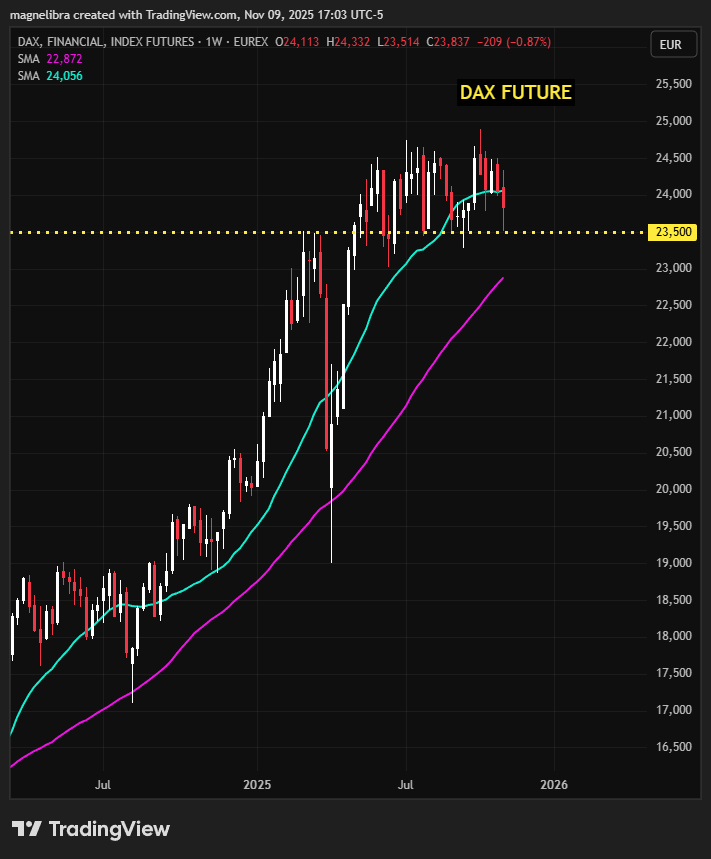Click the closing price C23,837 value
This screenshot has height=859, width=711.
coord(448,42)
